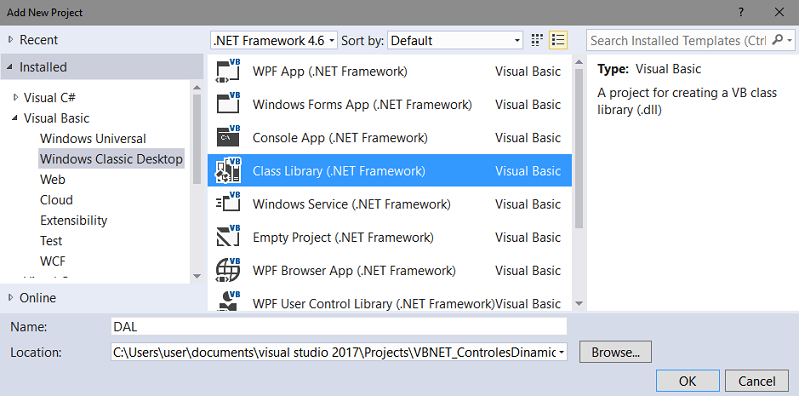Click the Name text field containing DAL
The width and height of the screenshot is (799, 396).
click(x=339, y=327)
